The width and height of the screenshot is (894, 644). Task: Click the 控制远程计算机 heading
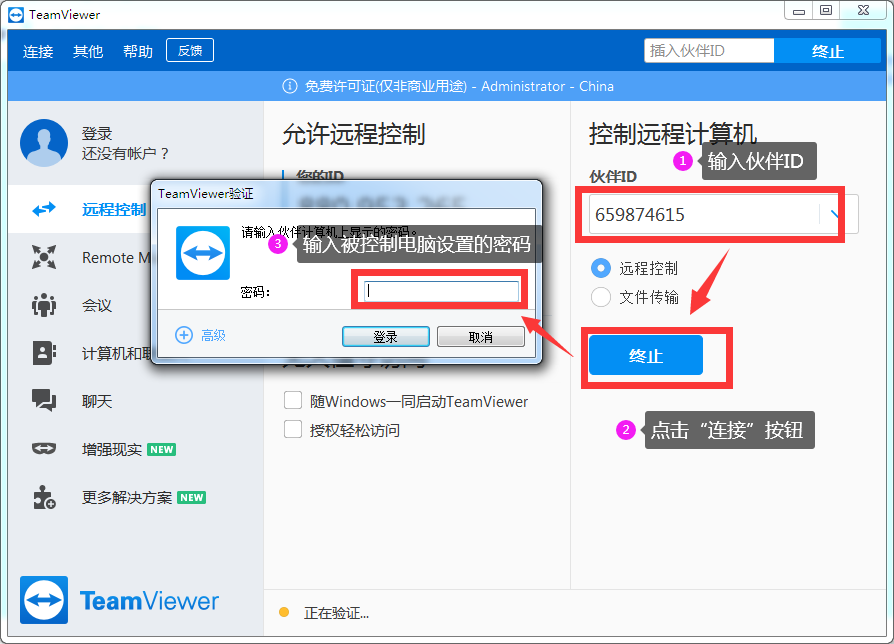pyautogui.click(x=673, y=134)
